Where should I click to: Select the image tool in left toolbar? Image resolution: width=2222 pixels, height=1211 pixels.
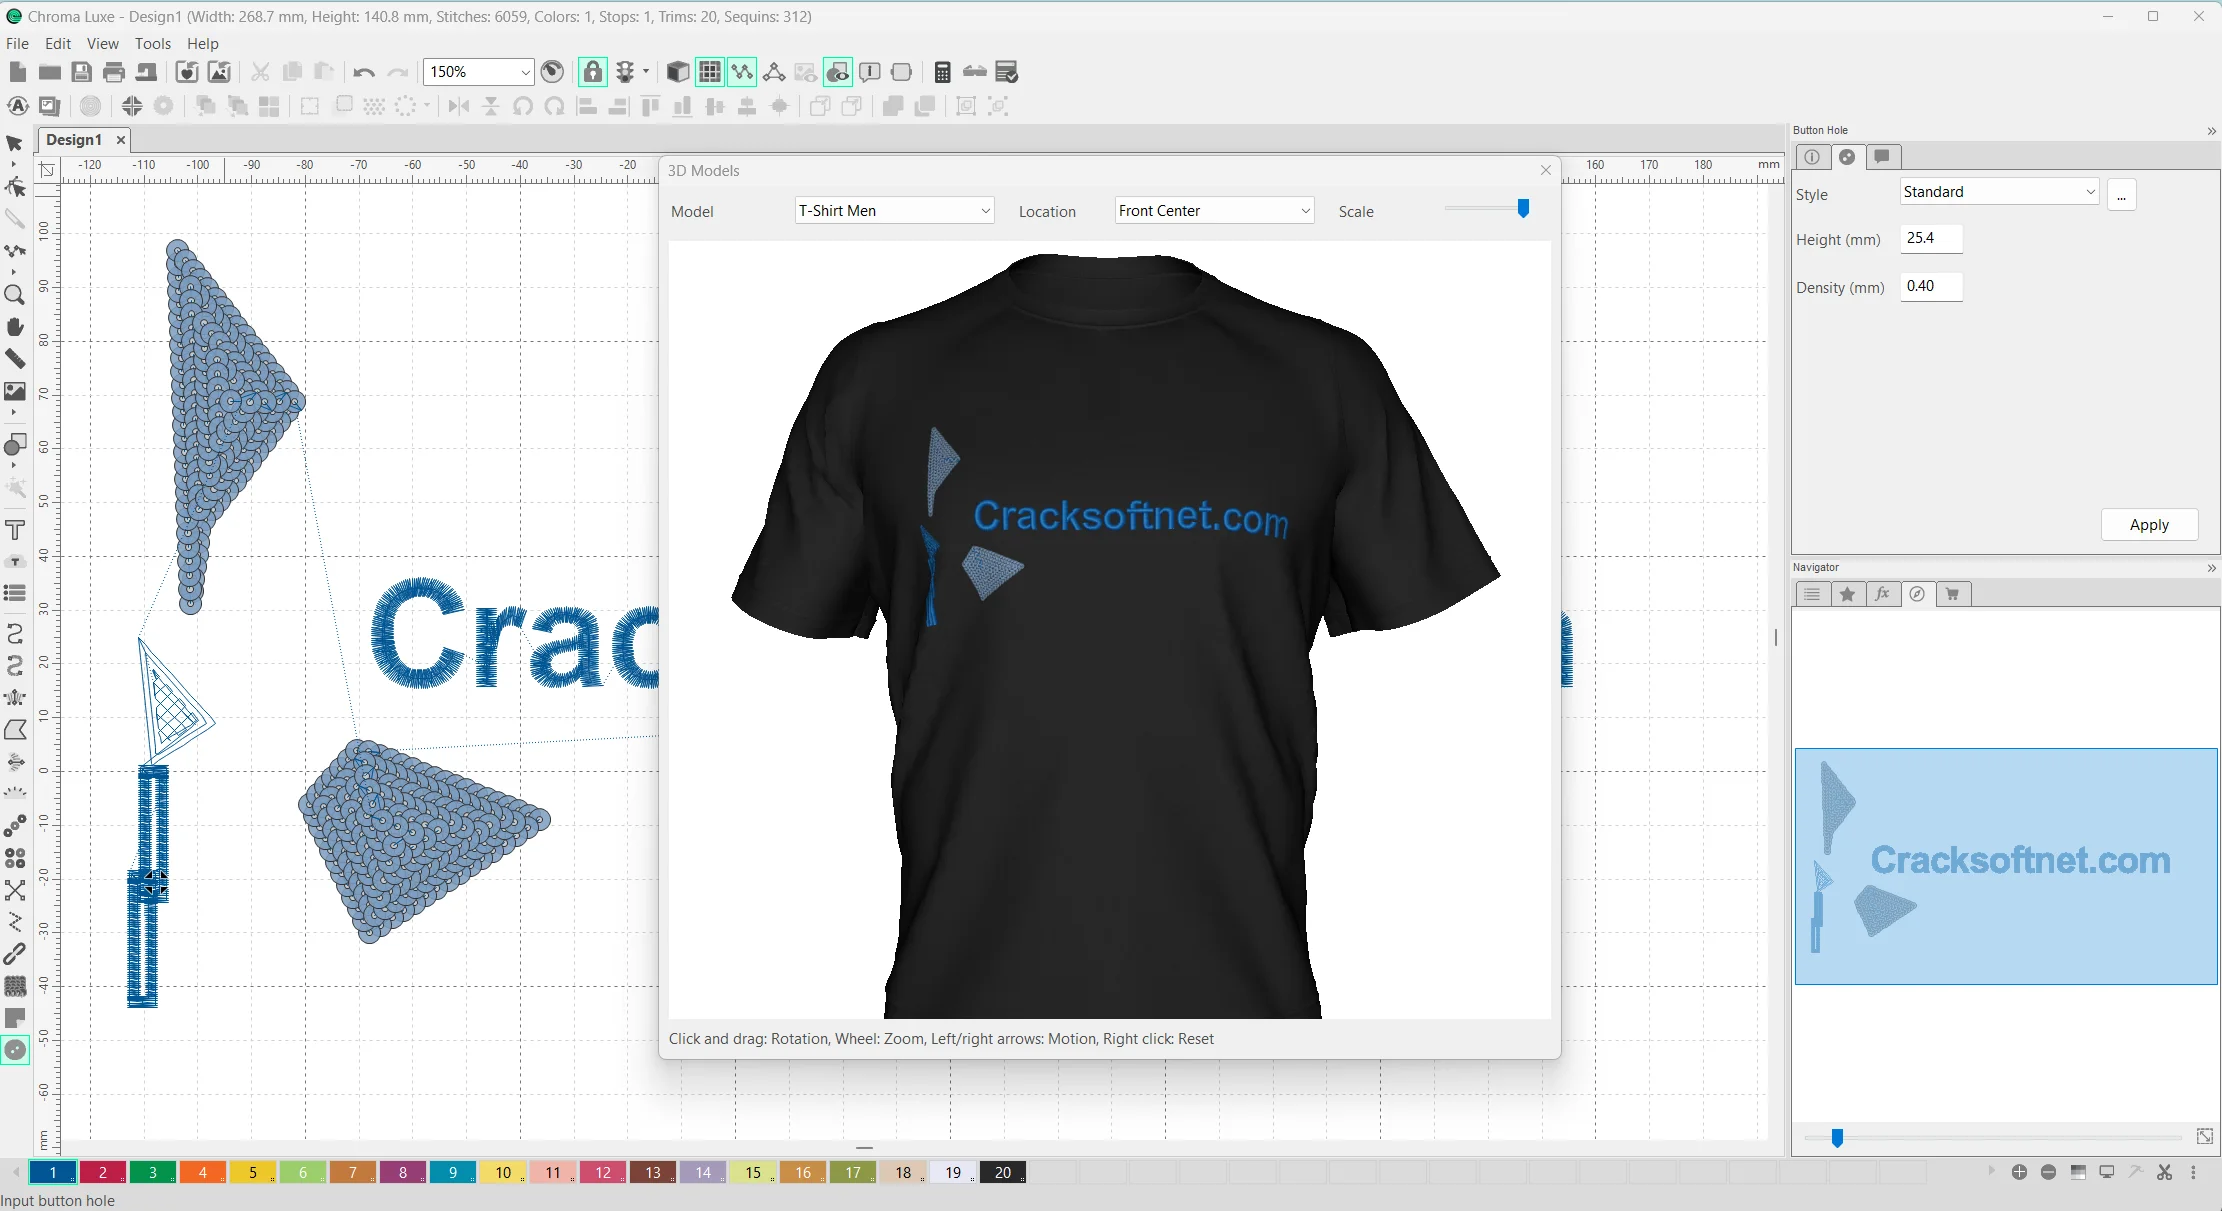click(x=14, y=391)
